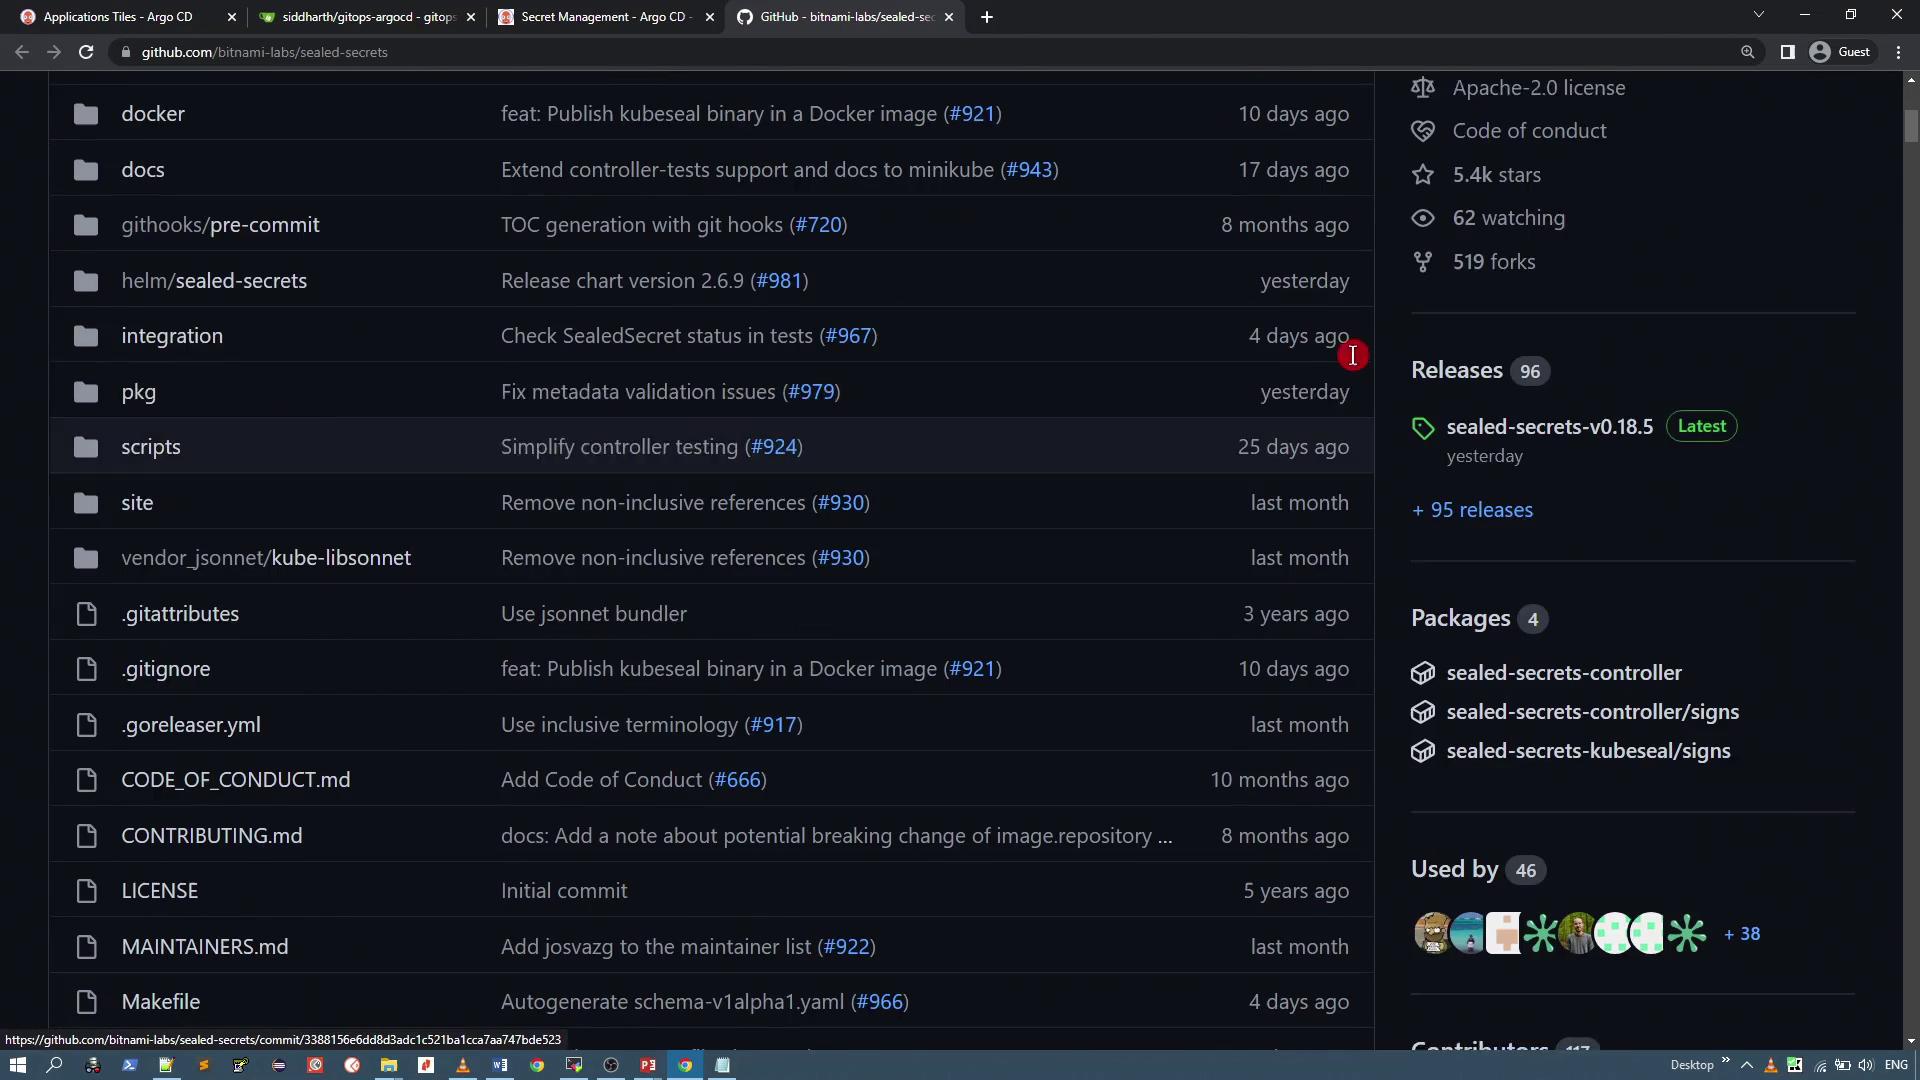Click the fork icon beside 519 forks
This screenshot has width=1920, height=1080.
tap(1422, 262)
